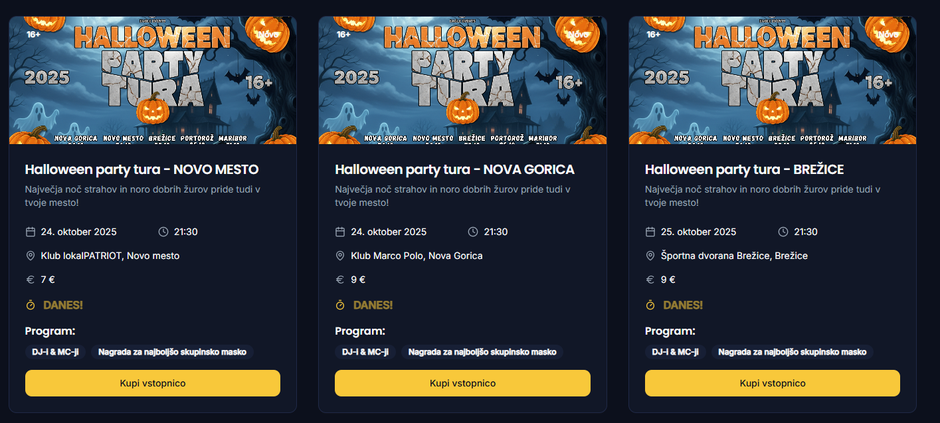Select DJ-i & MC-ji tag on Nova Gorica card
The height and width of the screenshot is (423, 940).
click(364, 352)
